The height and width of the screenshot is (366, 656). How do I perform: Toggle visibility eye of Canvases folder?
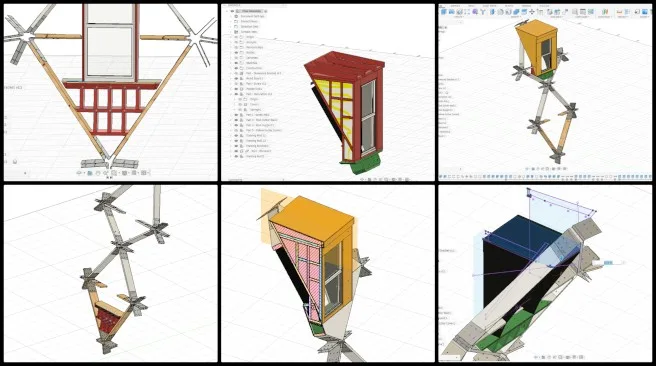236,58
